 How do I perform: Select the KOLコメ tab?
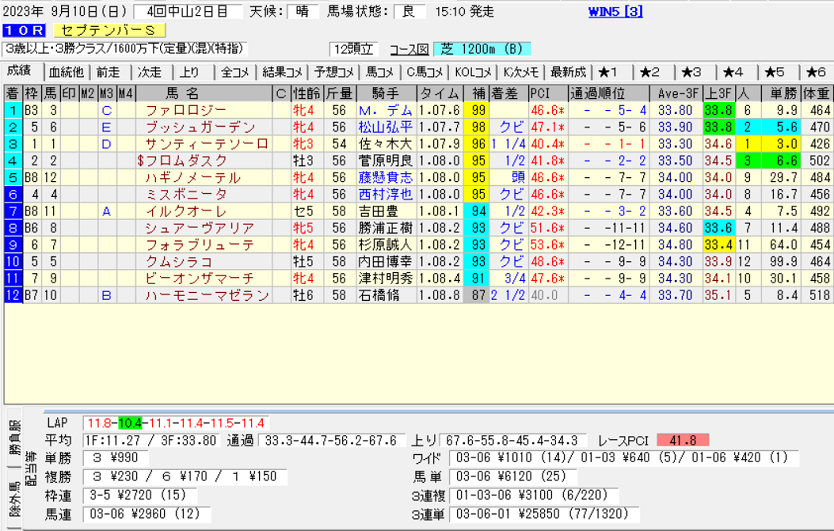point(472,72)
